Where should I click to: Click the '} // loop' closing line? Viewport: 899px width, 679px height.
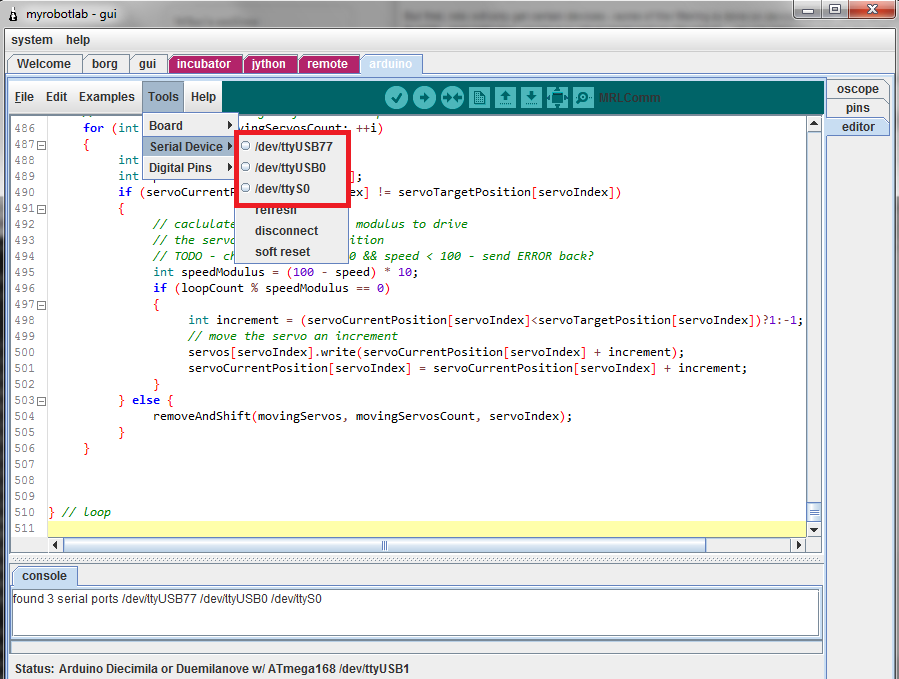tap(80, 512)
